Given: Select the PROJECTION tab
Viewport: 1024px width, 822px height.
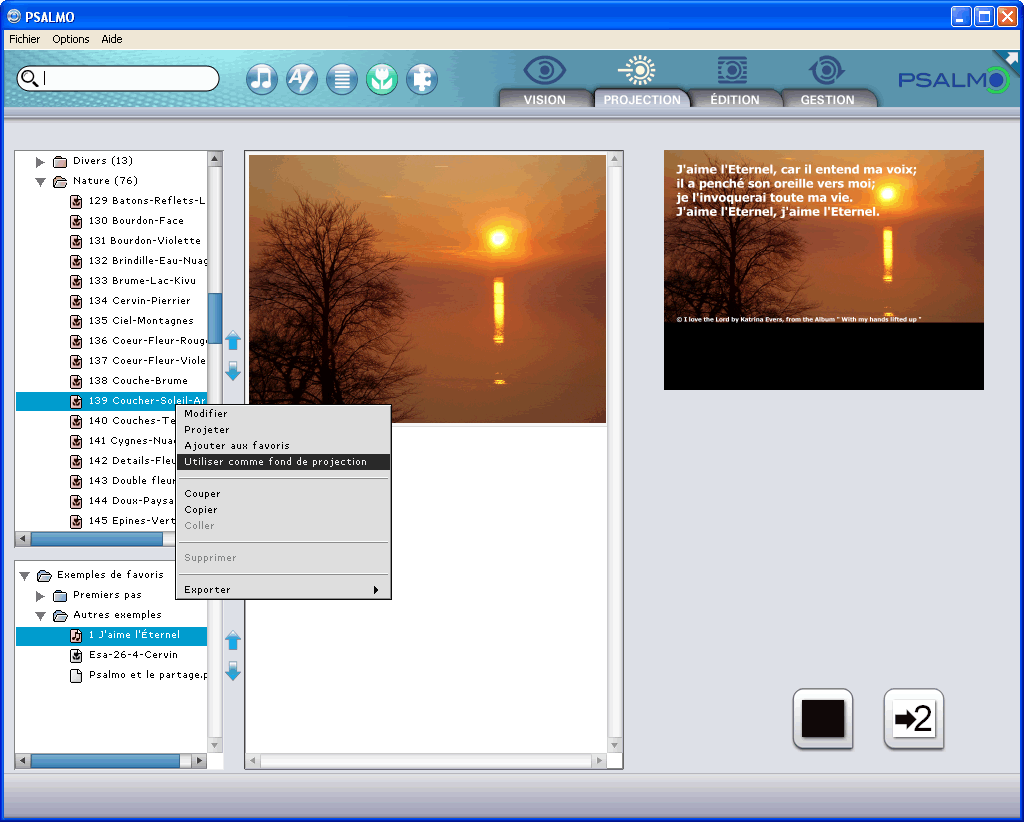Looking at the screenshot, I should [x=641, y=99].
